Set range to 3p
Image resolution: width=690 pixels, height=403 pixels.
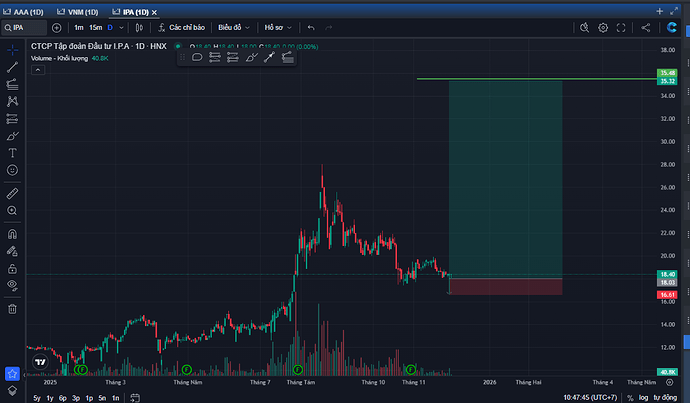76,398
